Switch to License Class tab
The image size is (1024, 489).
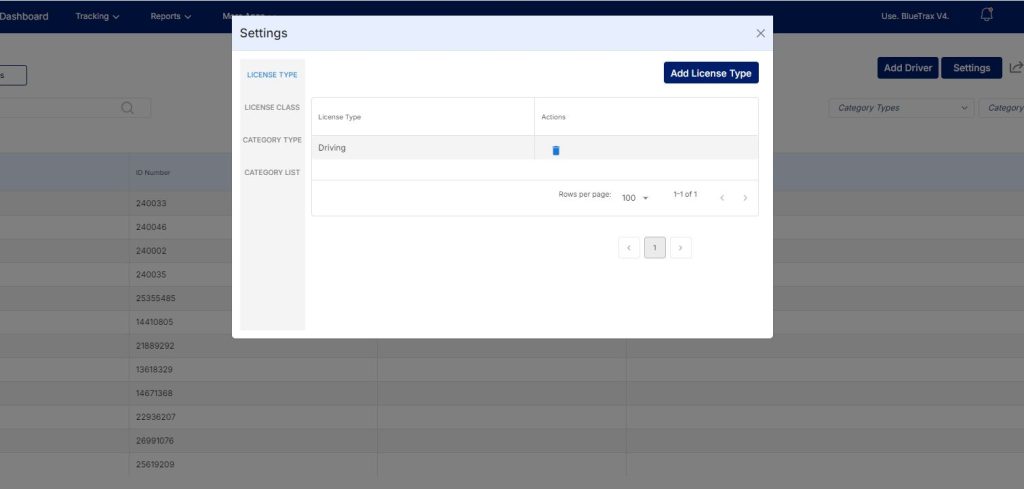click(272, 107)
